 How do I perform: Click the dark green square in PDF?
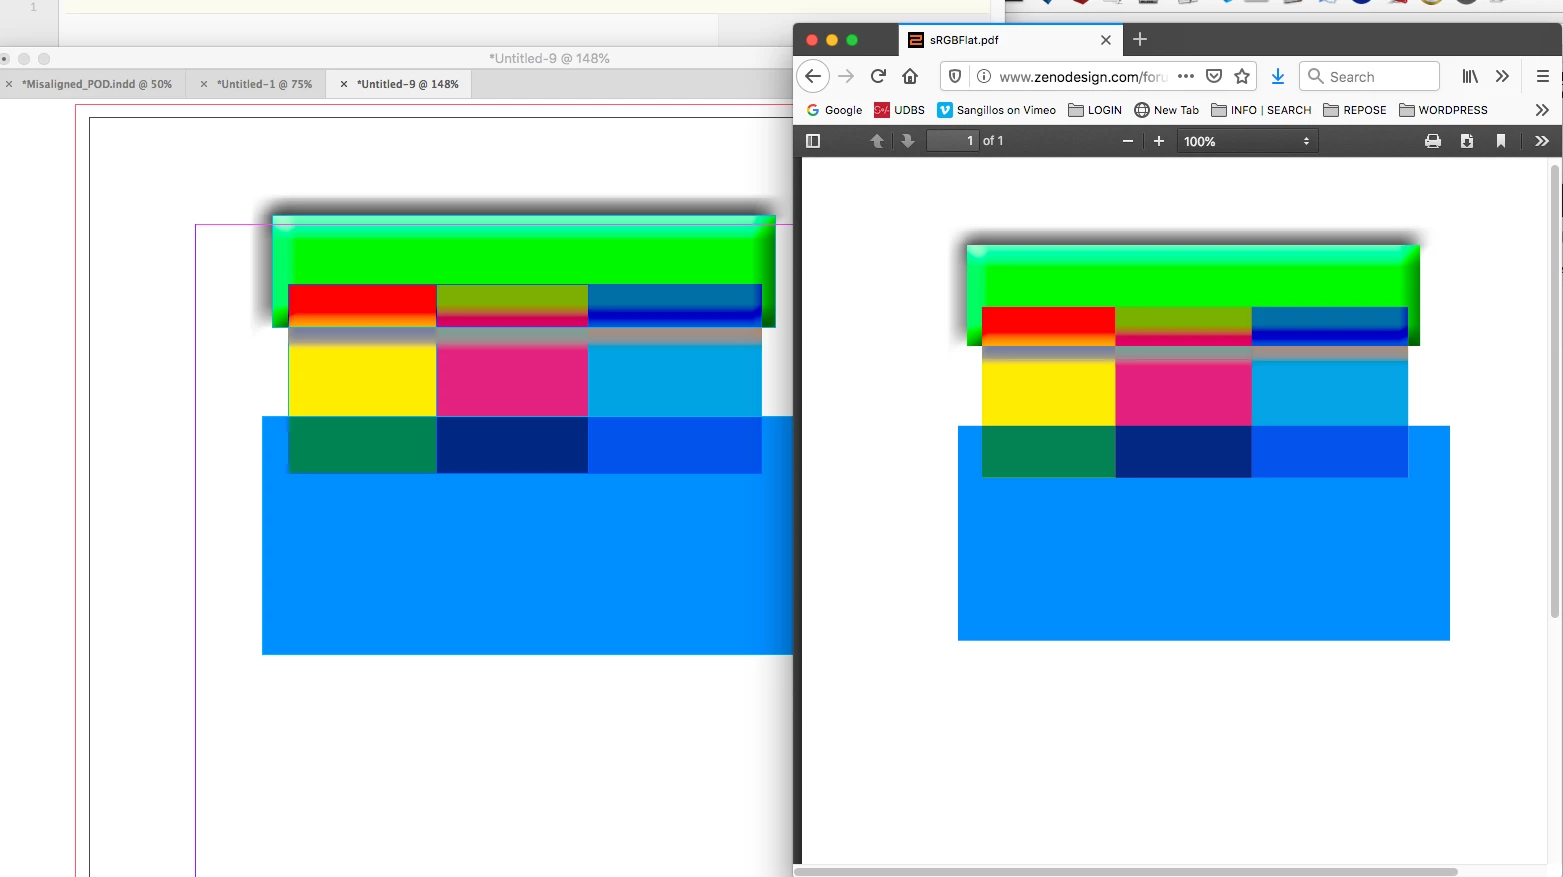pyautogui.click(x=1048, y=452)
